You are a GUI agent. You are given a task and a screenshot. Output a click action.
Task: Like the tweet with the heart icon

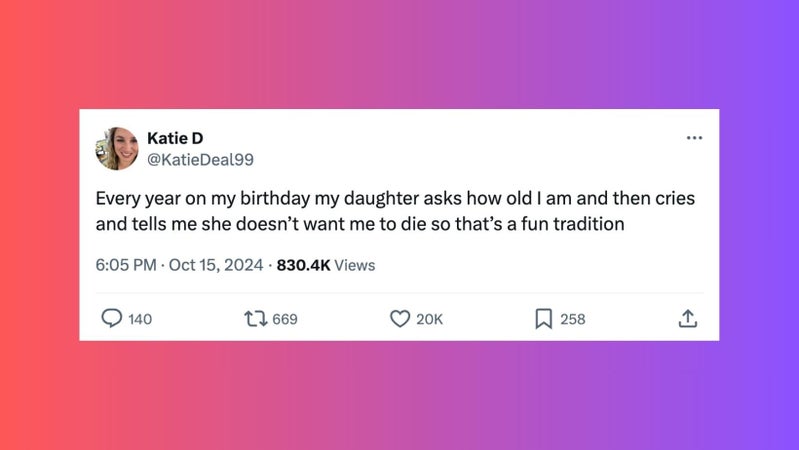pos(400,318)
